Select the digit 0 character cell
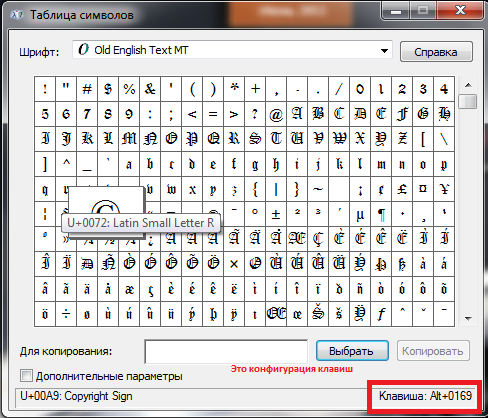Viewport: 488px width, 418px height. click(360, 89)
